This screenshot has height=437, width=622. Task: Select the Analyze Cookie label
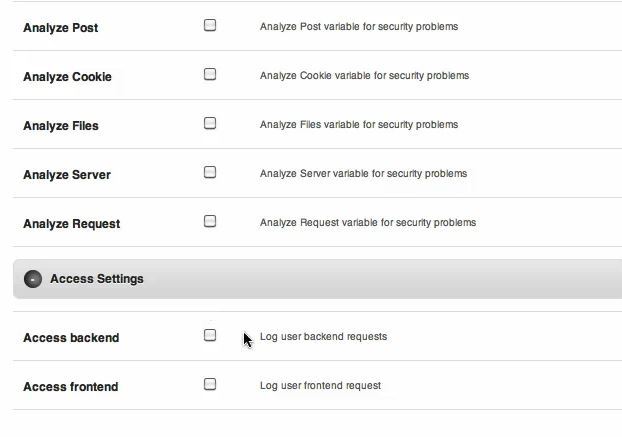(x=67, y=77)
